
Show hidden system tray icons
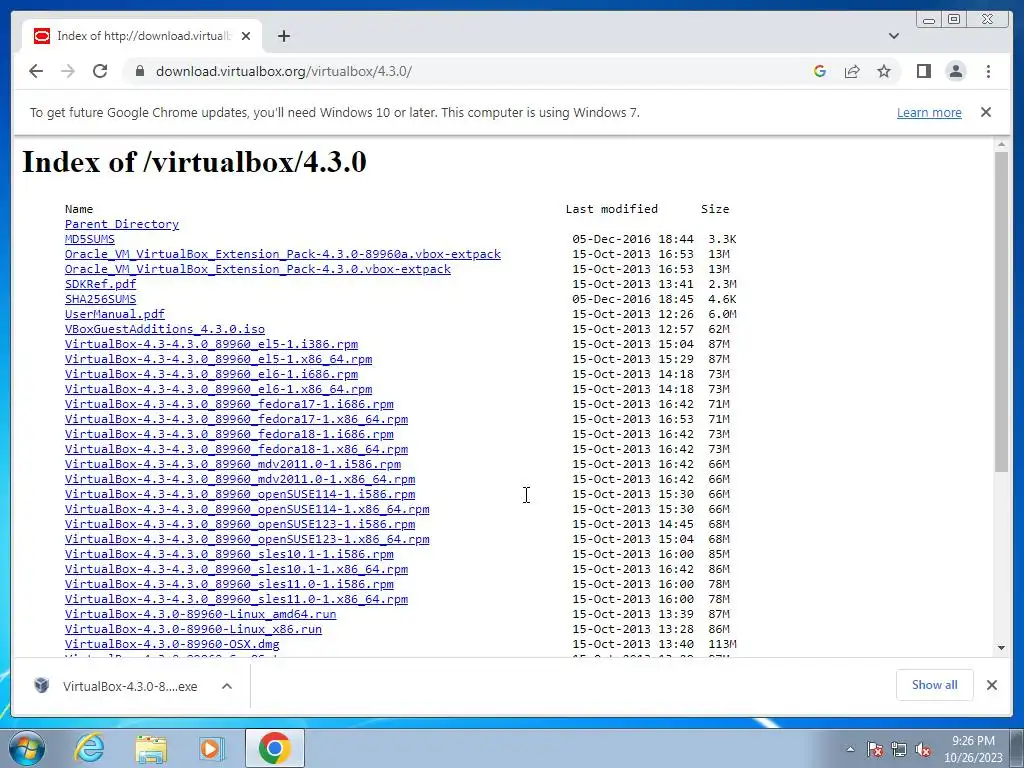pos(850,750)
